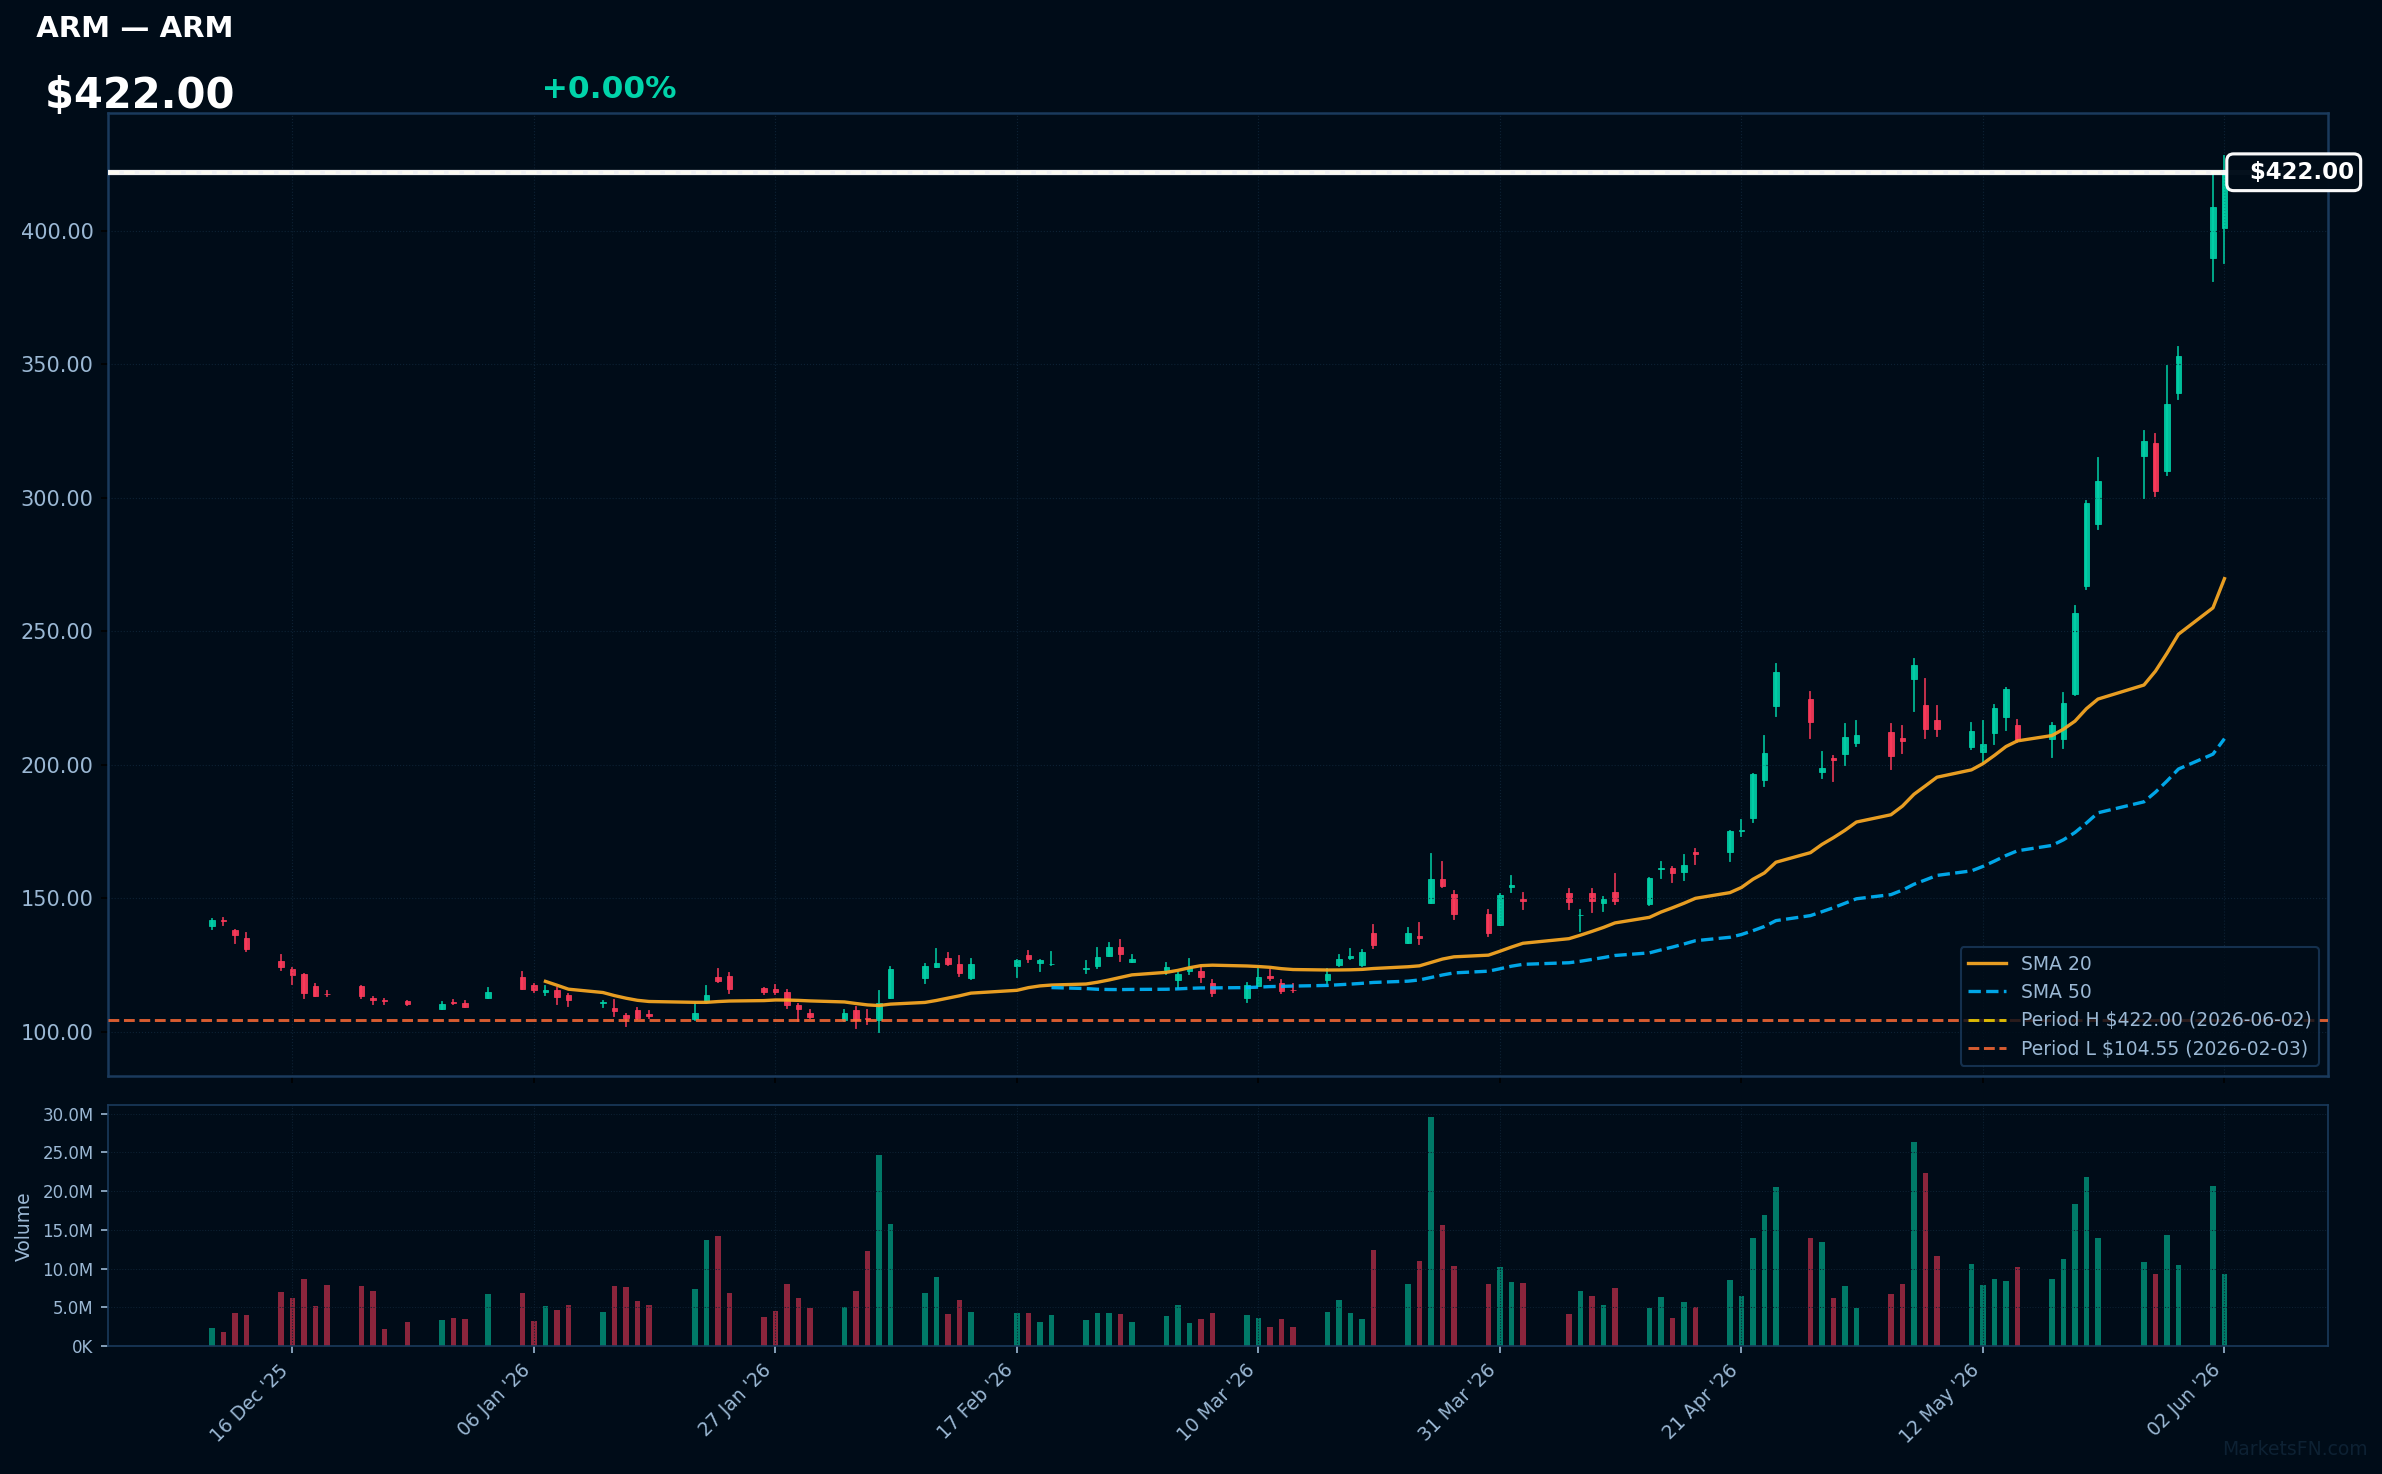The height and width of the screenshot is (1474, 2382).
Task: Click the 15.0M volume axis label
Action: pyautogui.click(x=68, y=1231)
